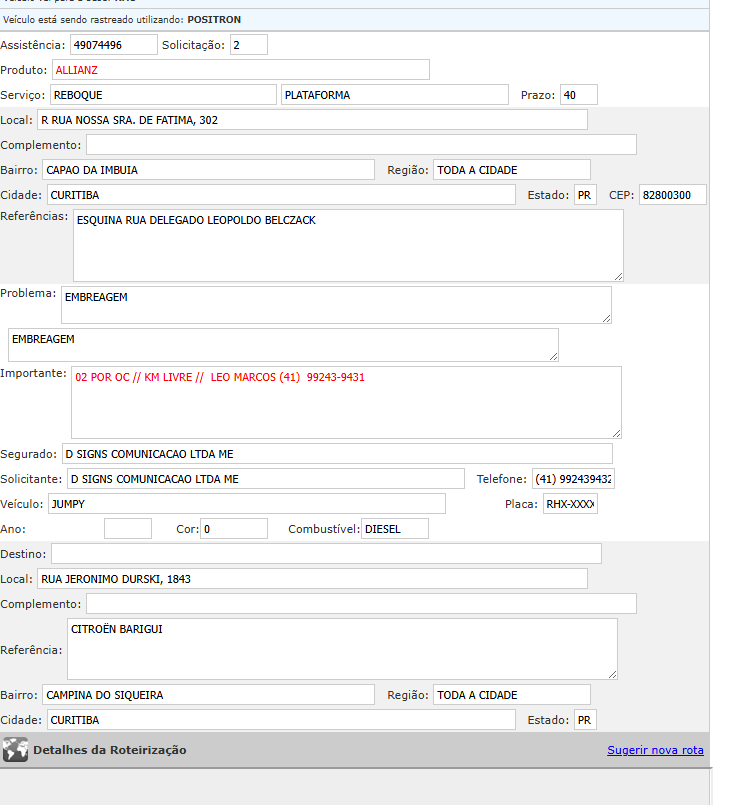Click the Referência textarea showing CITROËN BARIGUI
Screen dimensions: 755x805
coord(342,649)
